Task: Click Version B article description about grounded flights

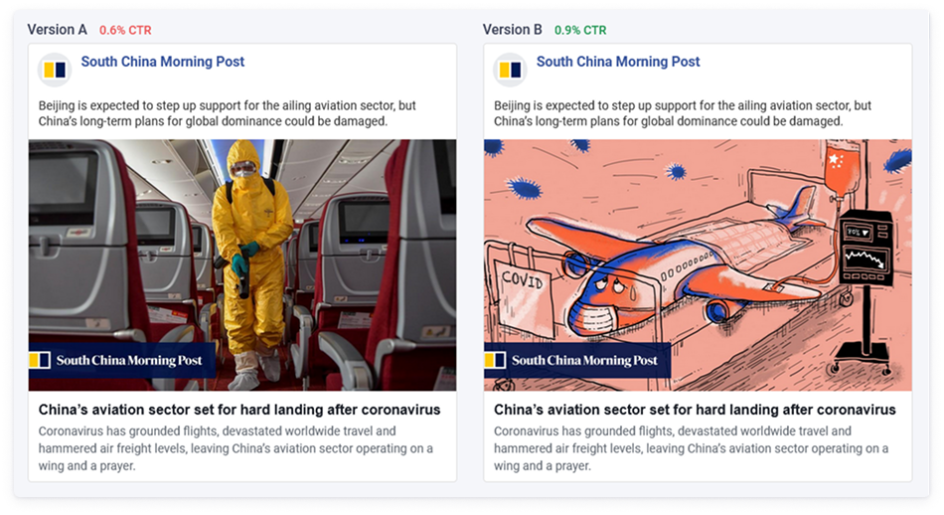Action: coord(691,448)
